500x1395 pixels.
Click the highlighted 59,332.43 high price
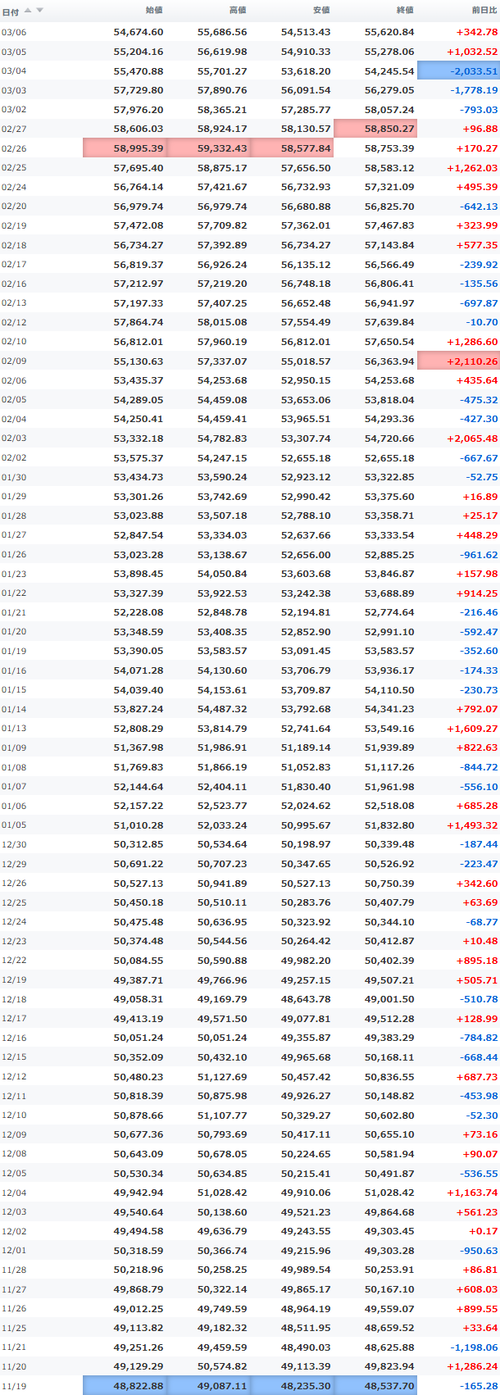point(208,147)
